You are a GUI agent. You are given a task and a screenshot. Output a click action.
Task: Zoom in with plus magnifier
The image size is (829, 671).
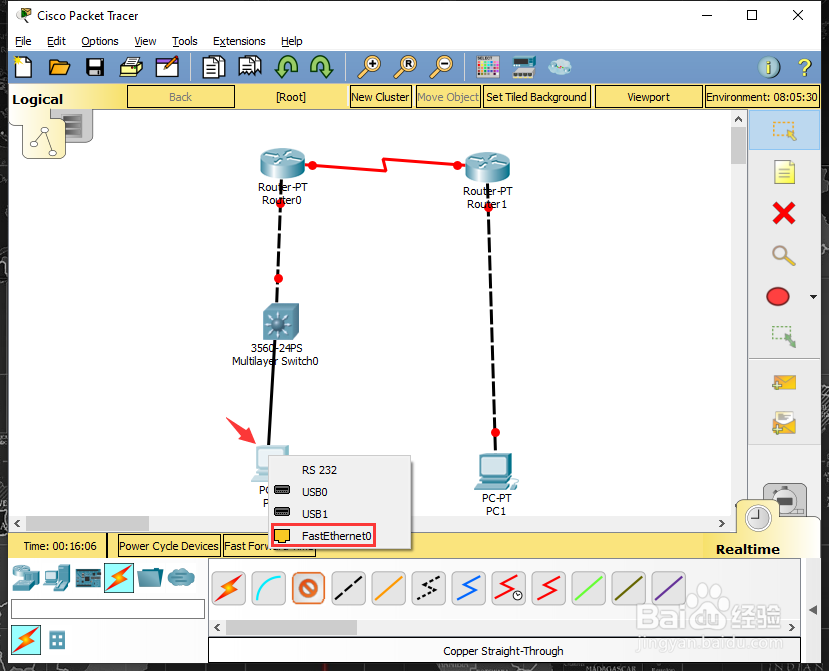[369, 67]
